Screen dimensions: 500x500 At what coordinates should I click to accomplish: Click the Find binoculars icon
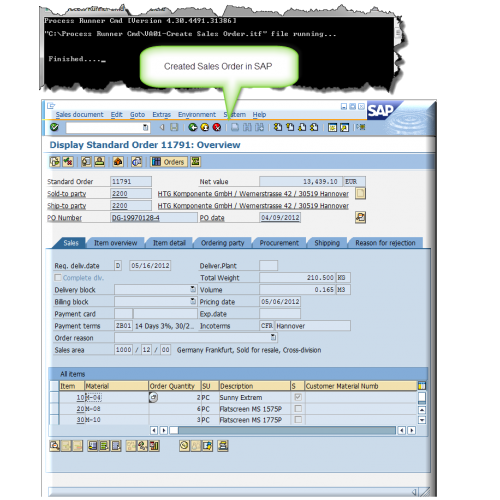[247, 127]
